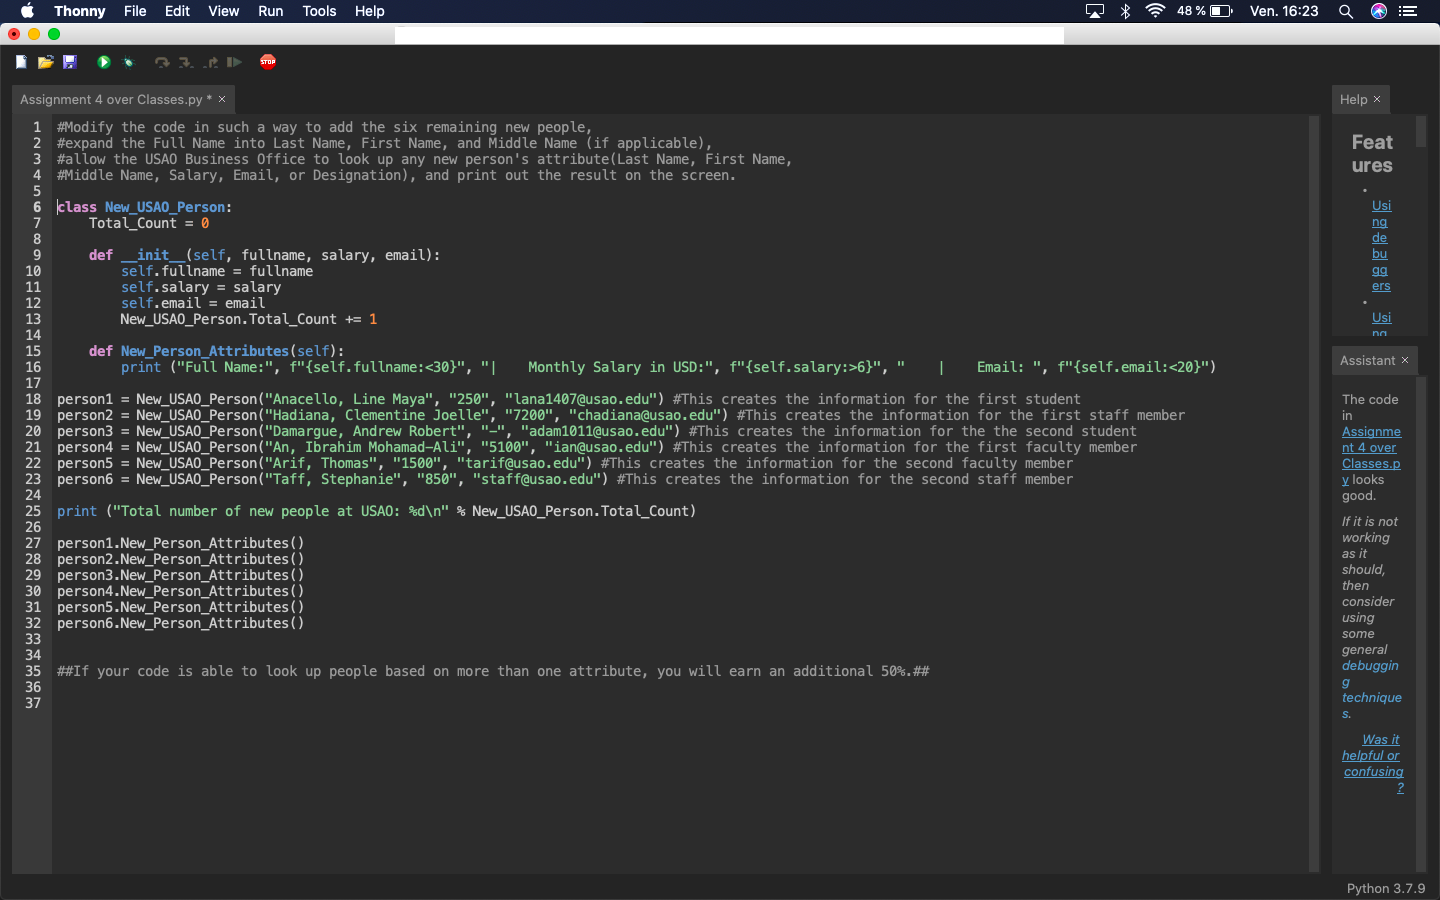Open the Edit menu
1440x900 pixels.
click(177, 11)
